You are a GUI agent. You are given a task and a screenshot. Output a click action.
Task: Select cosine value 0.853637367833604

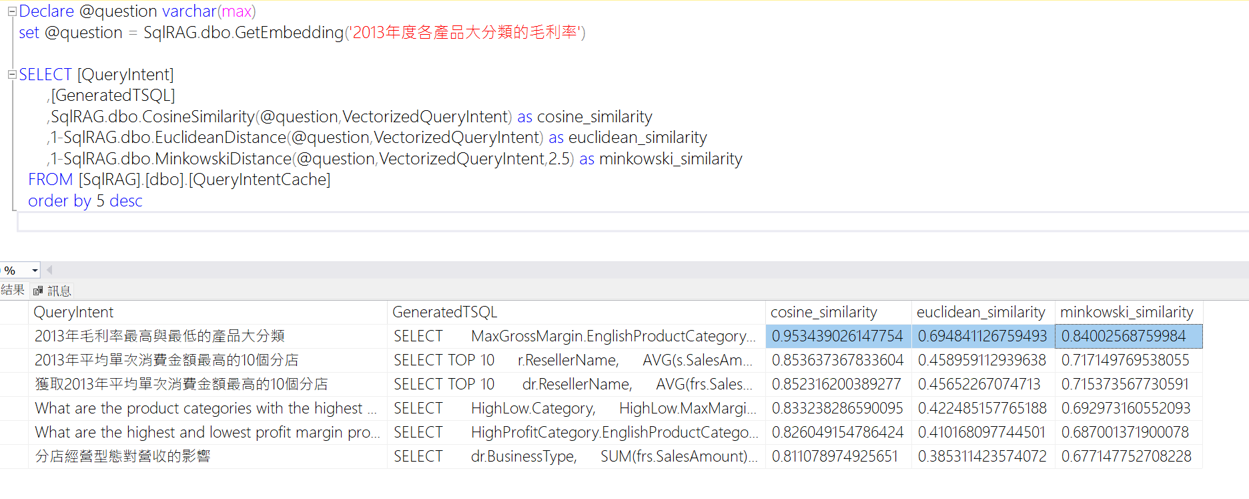839,360
